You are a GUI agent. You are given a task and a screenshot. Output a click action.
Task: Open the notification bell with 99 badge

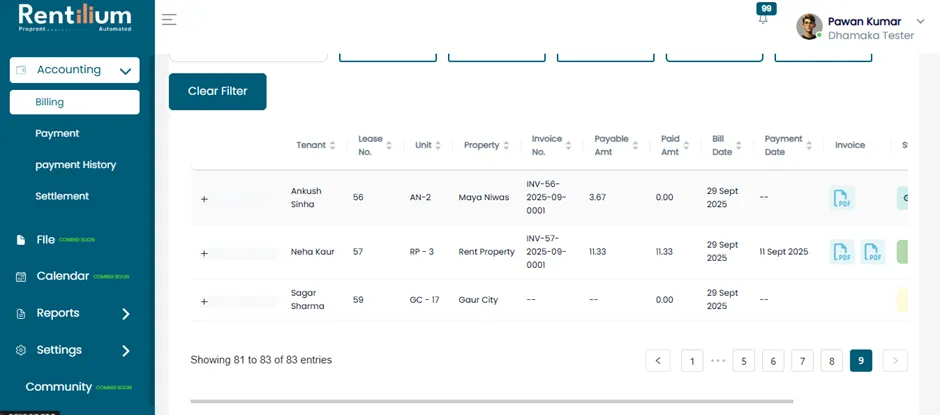(x=763, y=18)
